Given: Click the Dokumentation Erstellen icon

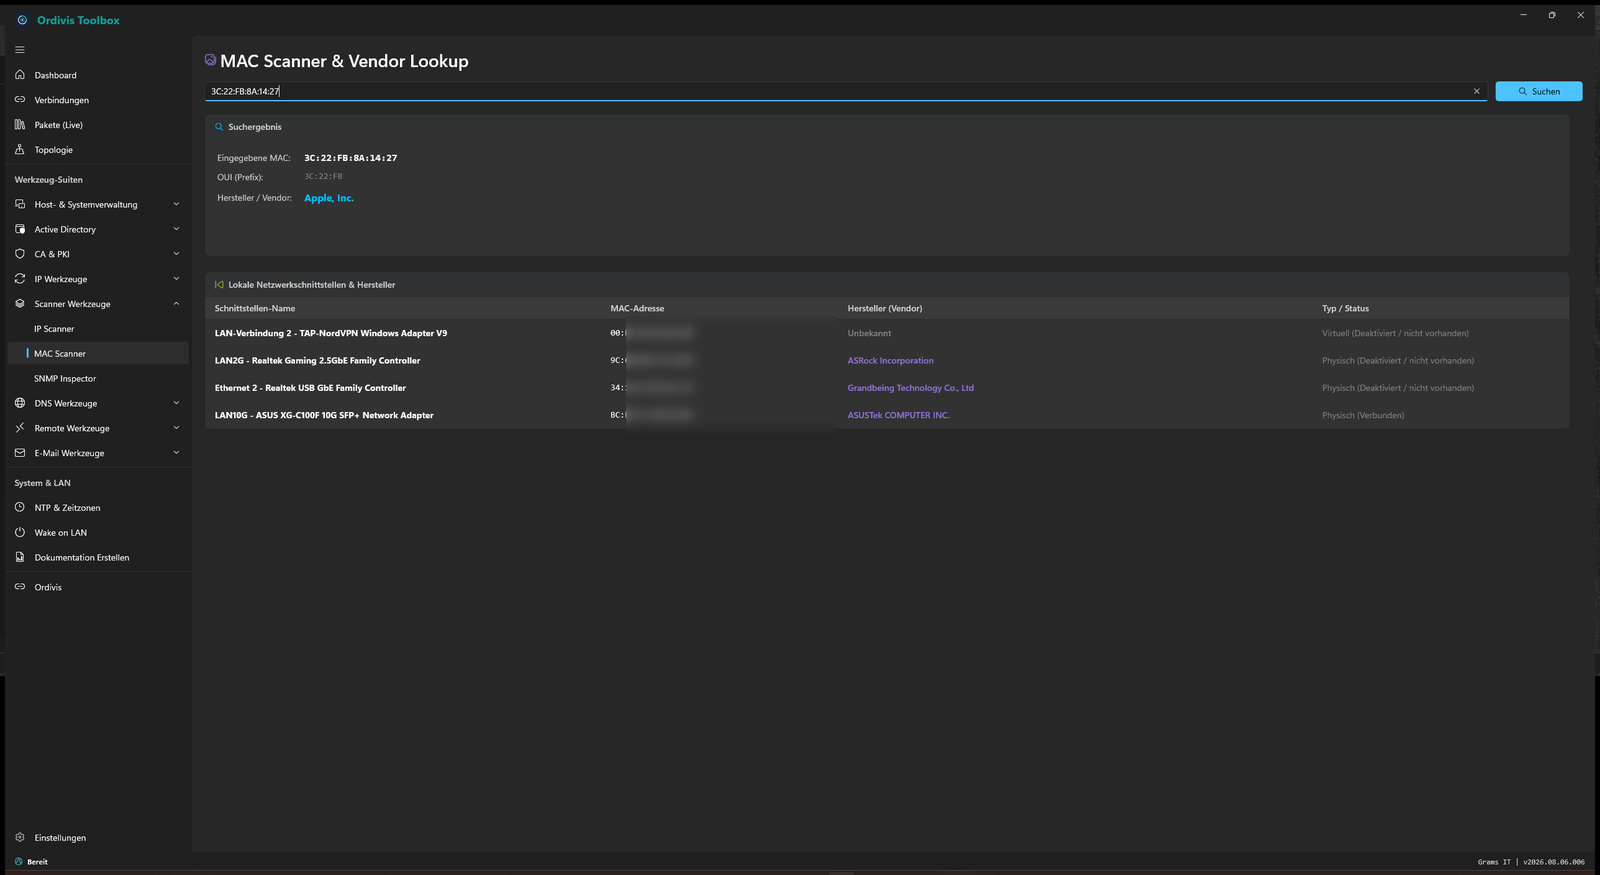Looking at the screenshot, I should pyautogui.click(x=20, y=558).
